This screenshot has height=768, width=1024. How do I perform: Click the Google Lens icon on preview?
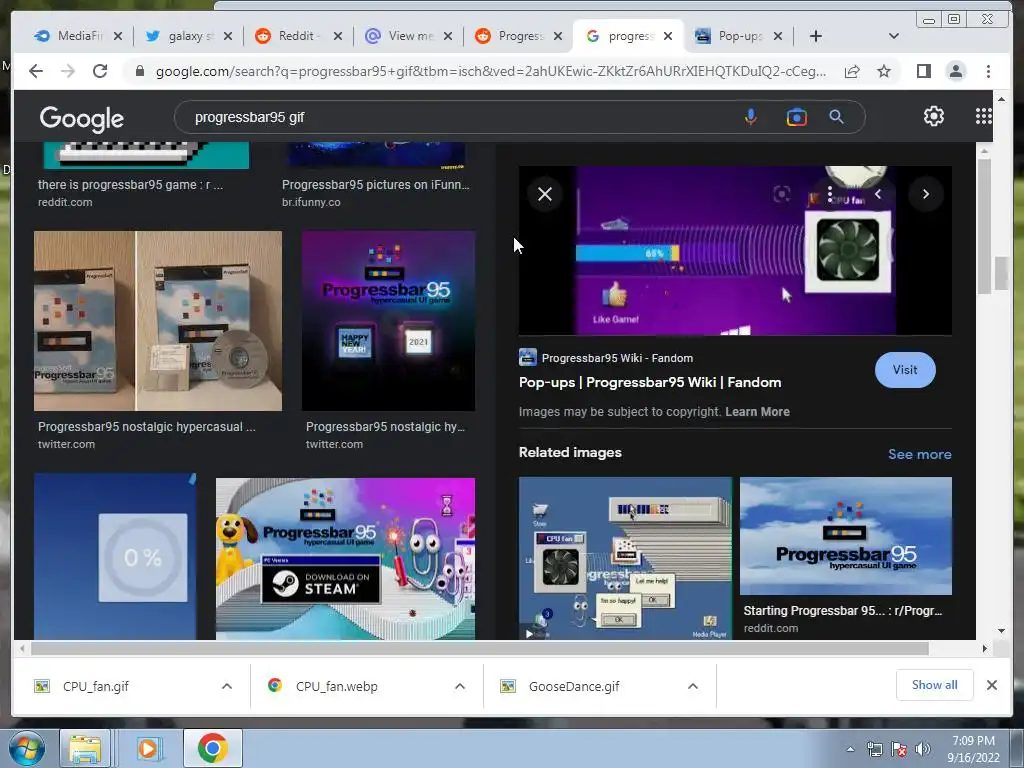click(x=782, y=194)
